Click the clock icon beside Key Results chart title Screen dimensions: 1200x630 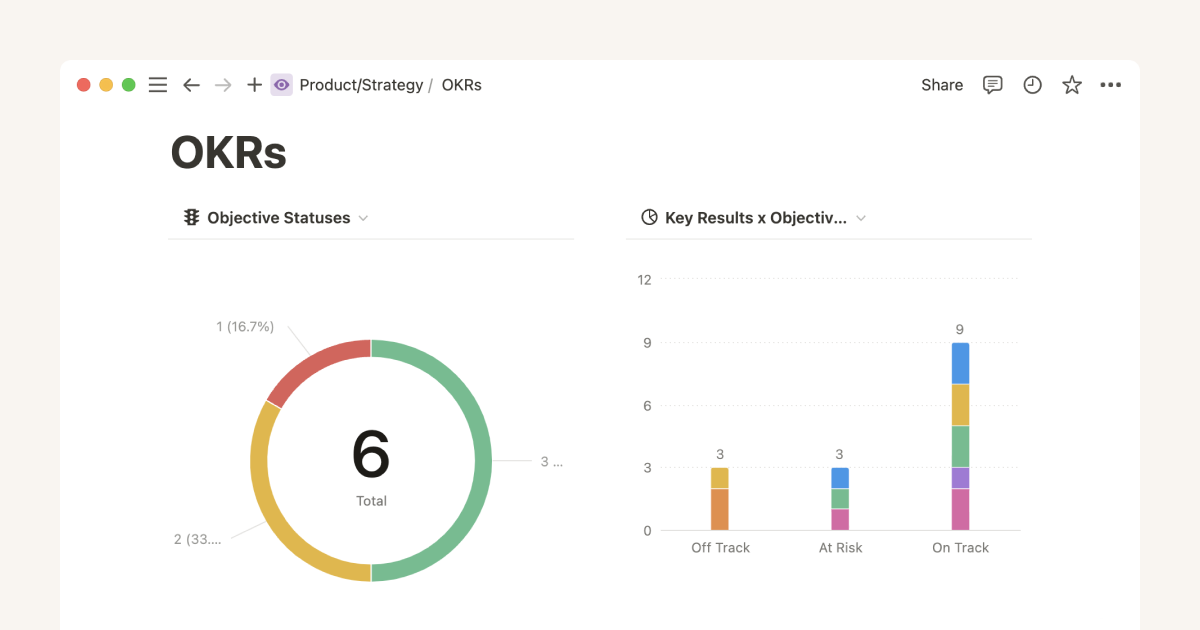649,217
